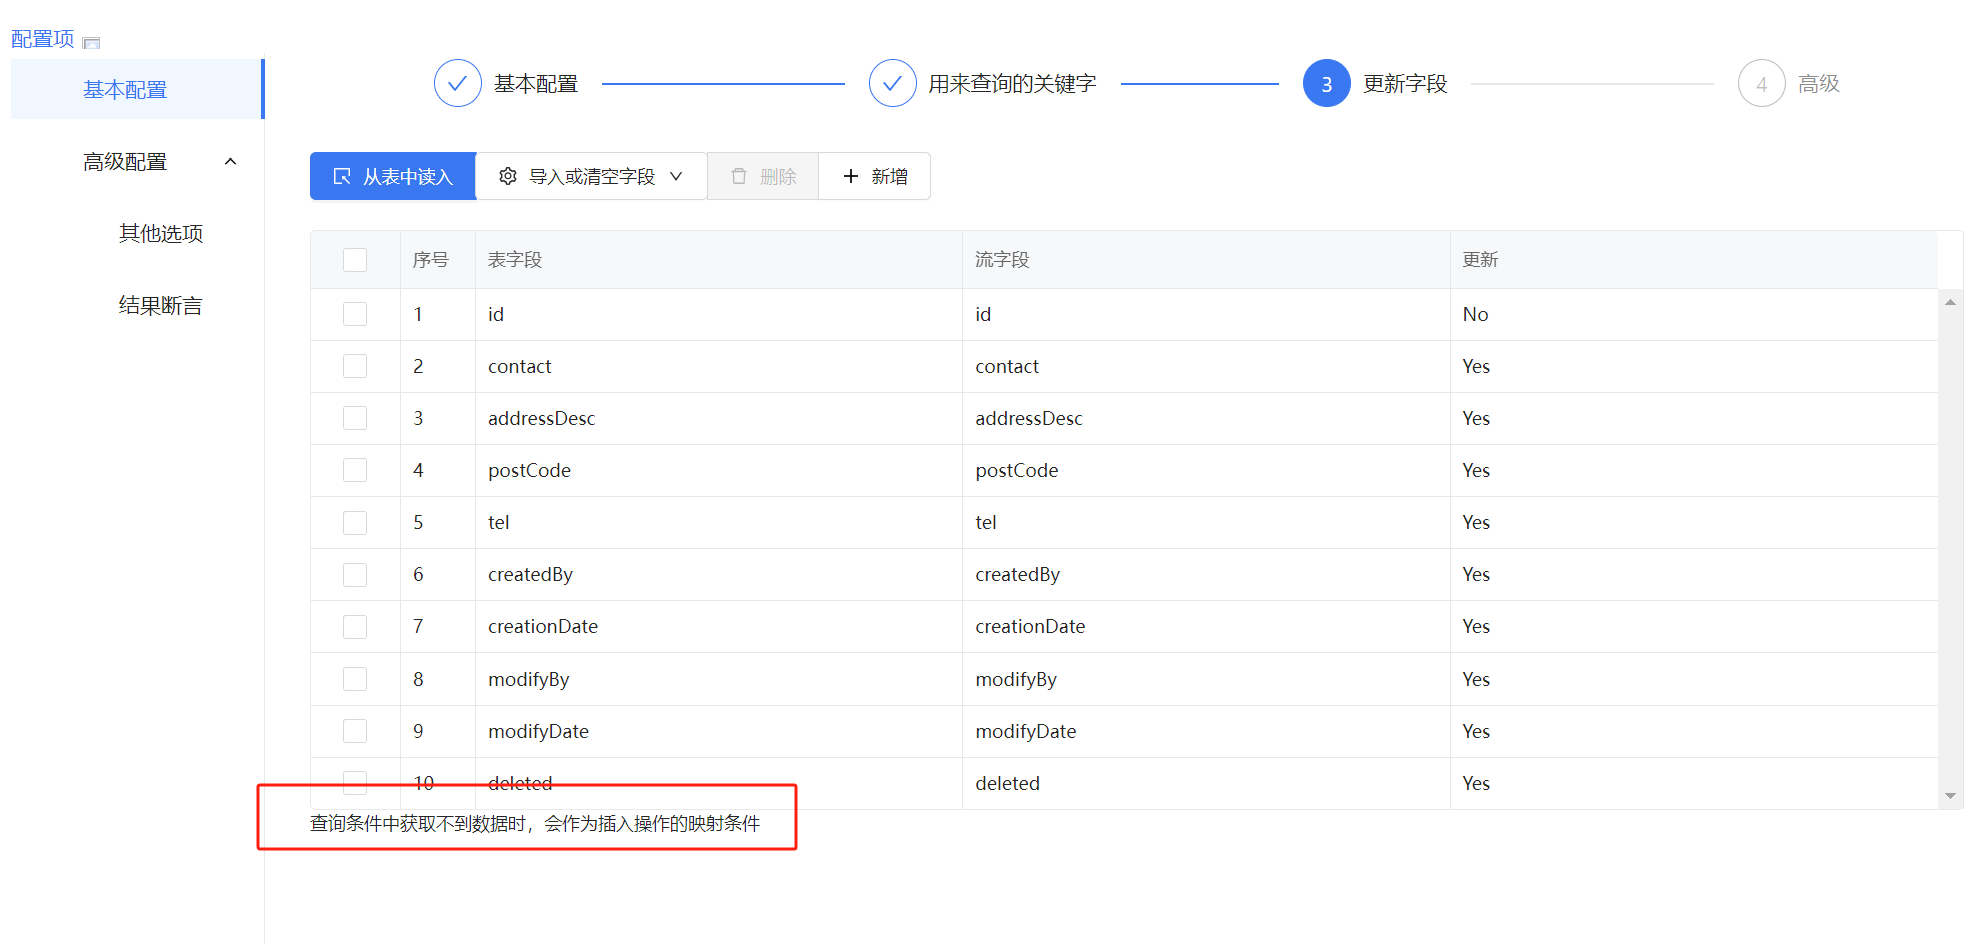Check the contact row checkbox
1985x944 pixels.
[x=355, y=366]
